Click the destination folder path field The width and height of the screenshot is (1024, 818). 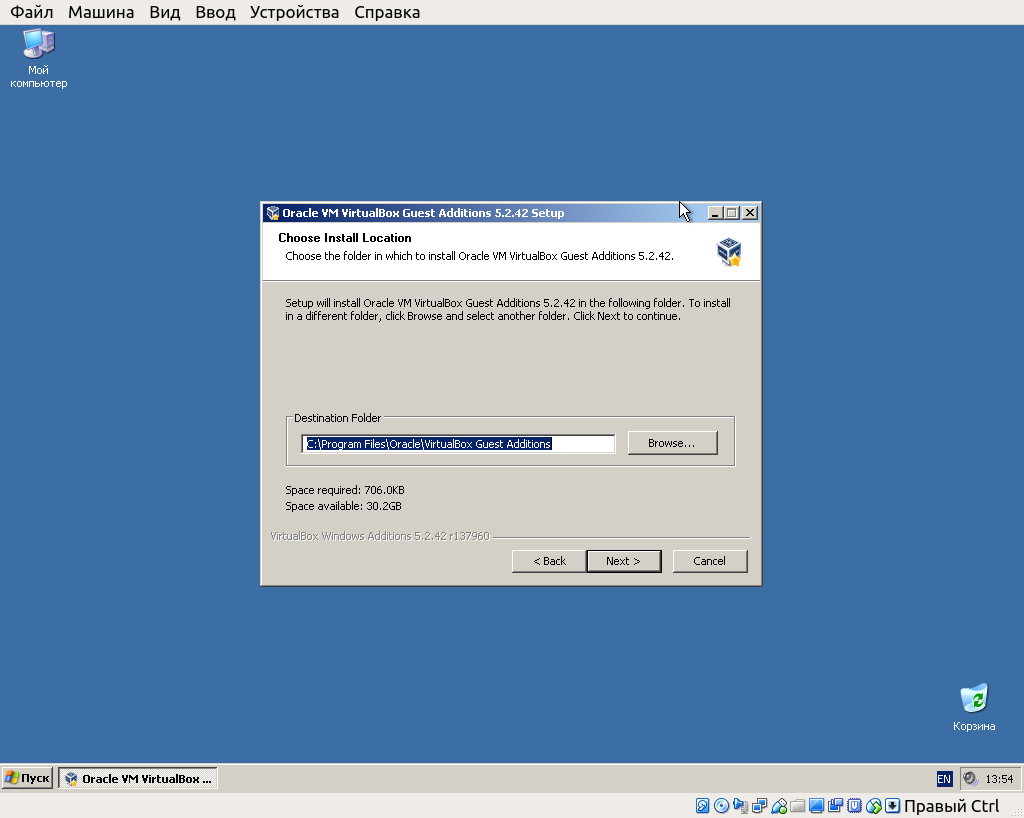(x=458, y=444)
